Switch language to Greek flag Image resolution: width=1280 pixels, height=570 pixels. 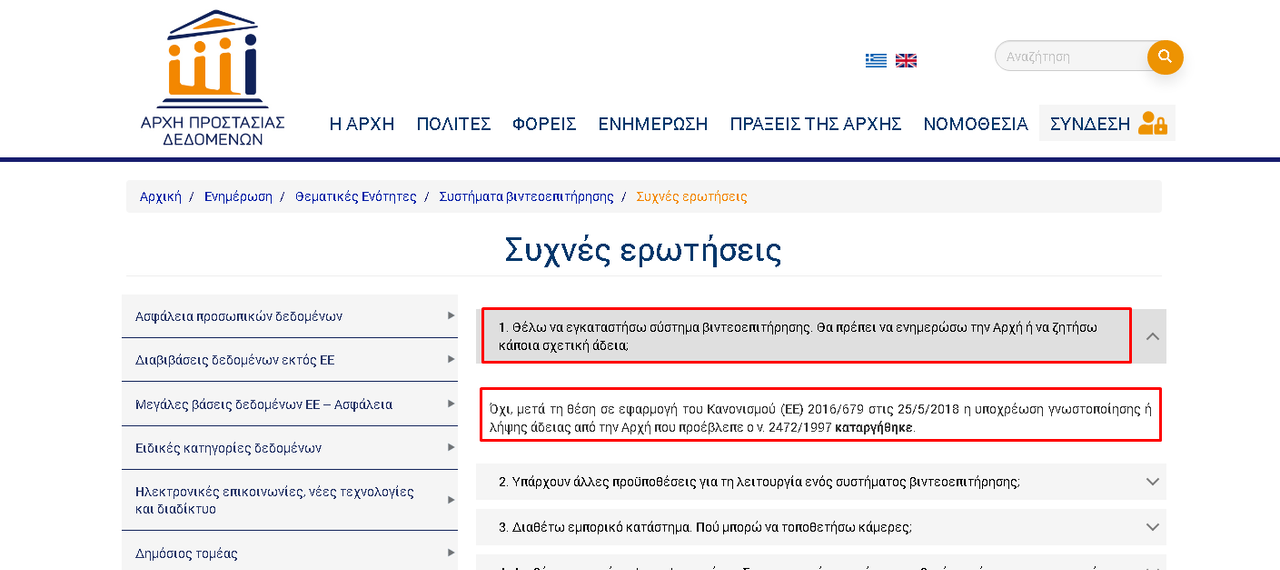pyautogui.click(x=876, y=60)
